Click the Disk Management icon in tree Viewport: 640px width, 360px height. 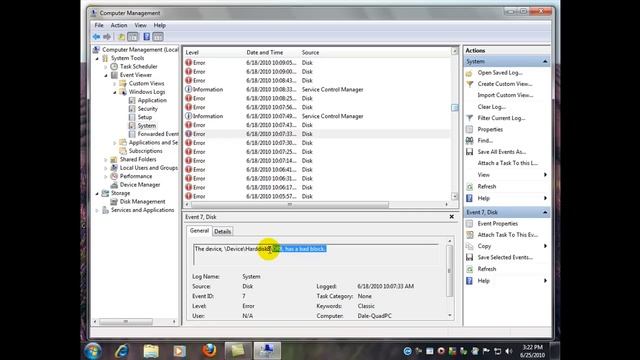tap(114, 202)
